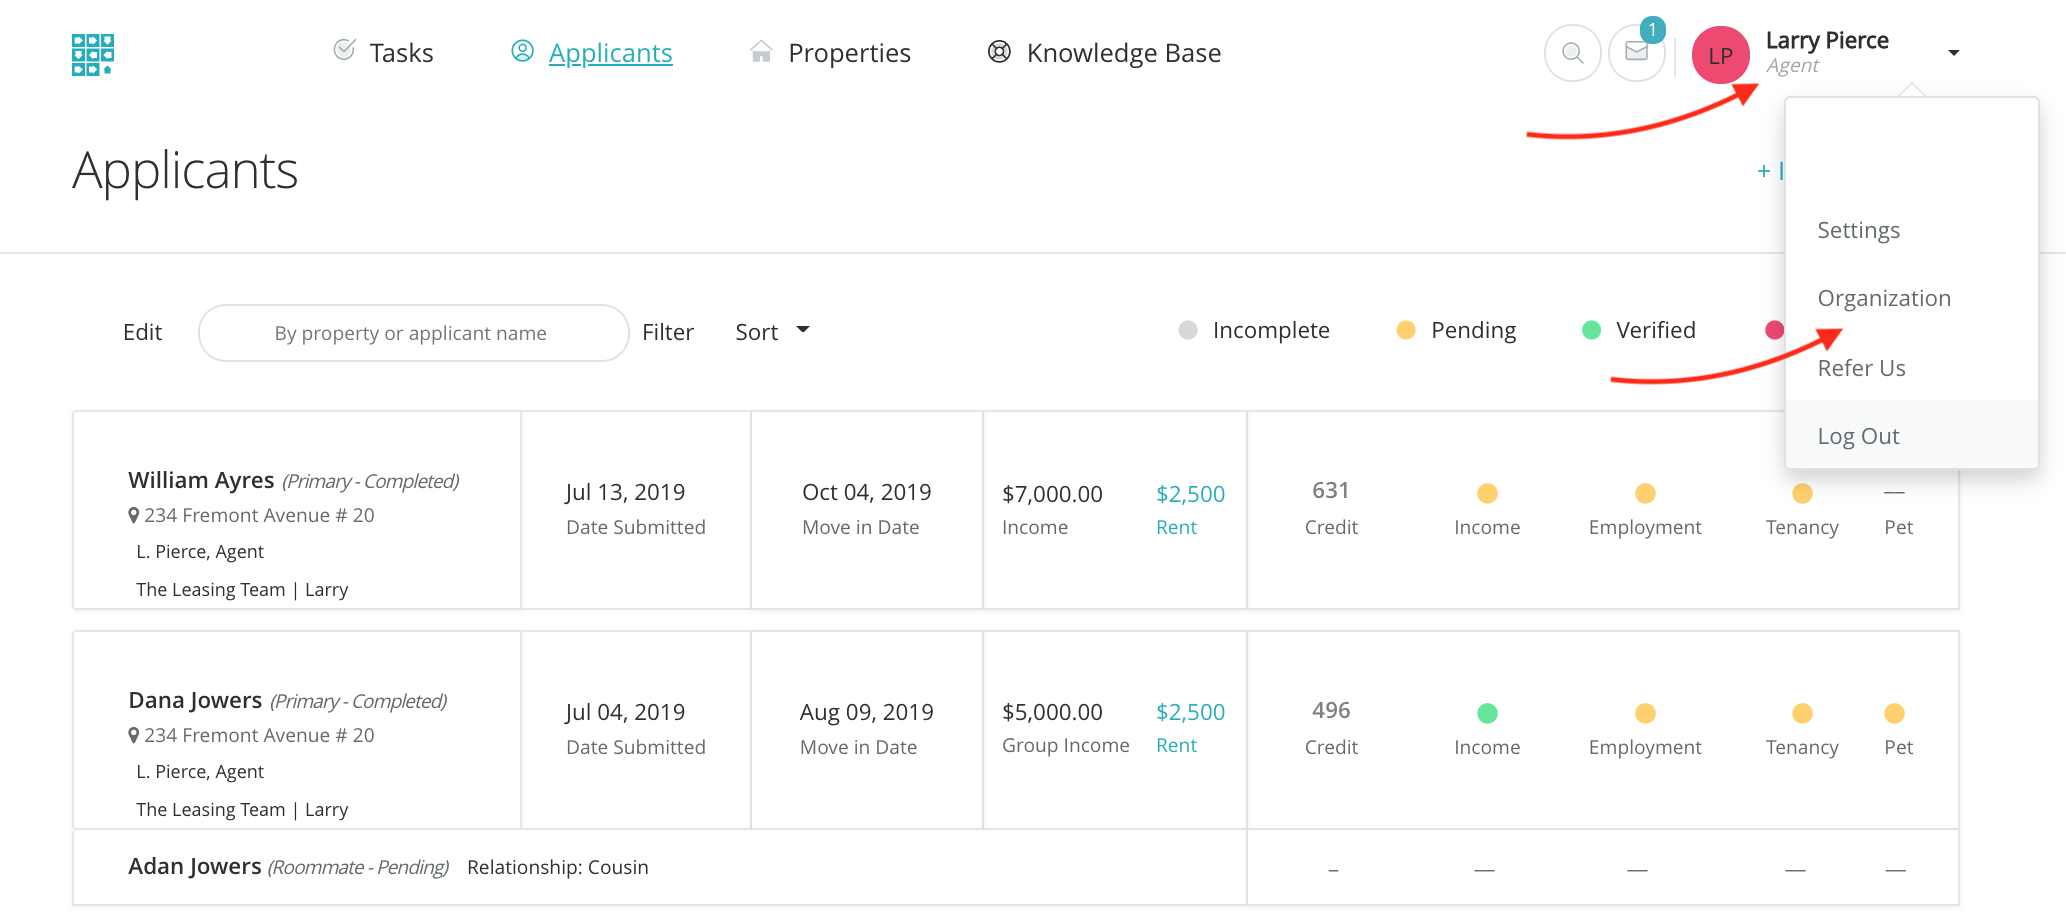This screenshot has height=912, width=2066.
Task: Open the search magnifier icon
Action: pyautogui.click(x=1572, y=53)
